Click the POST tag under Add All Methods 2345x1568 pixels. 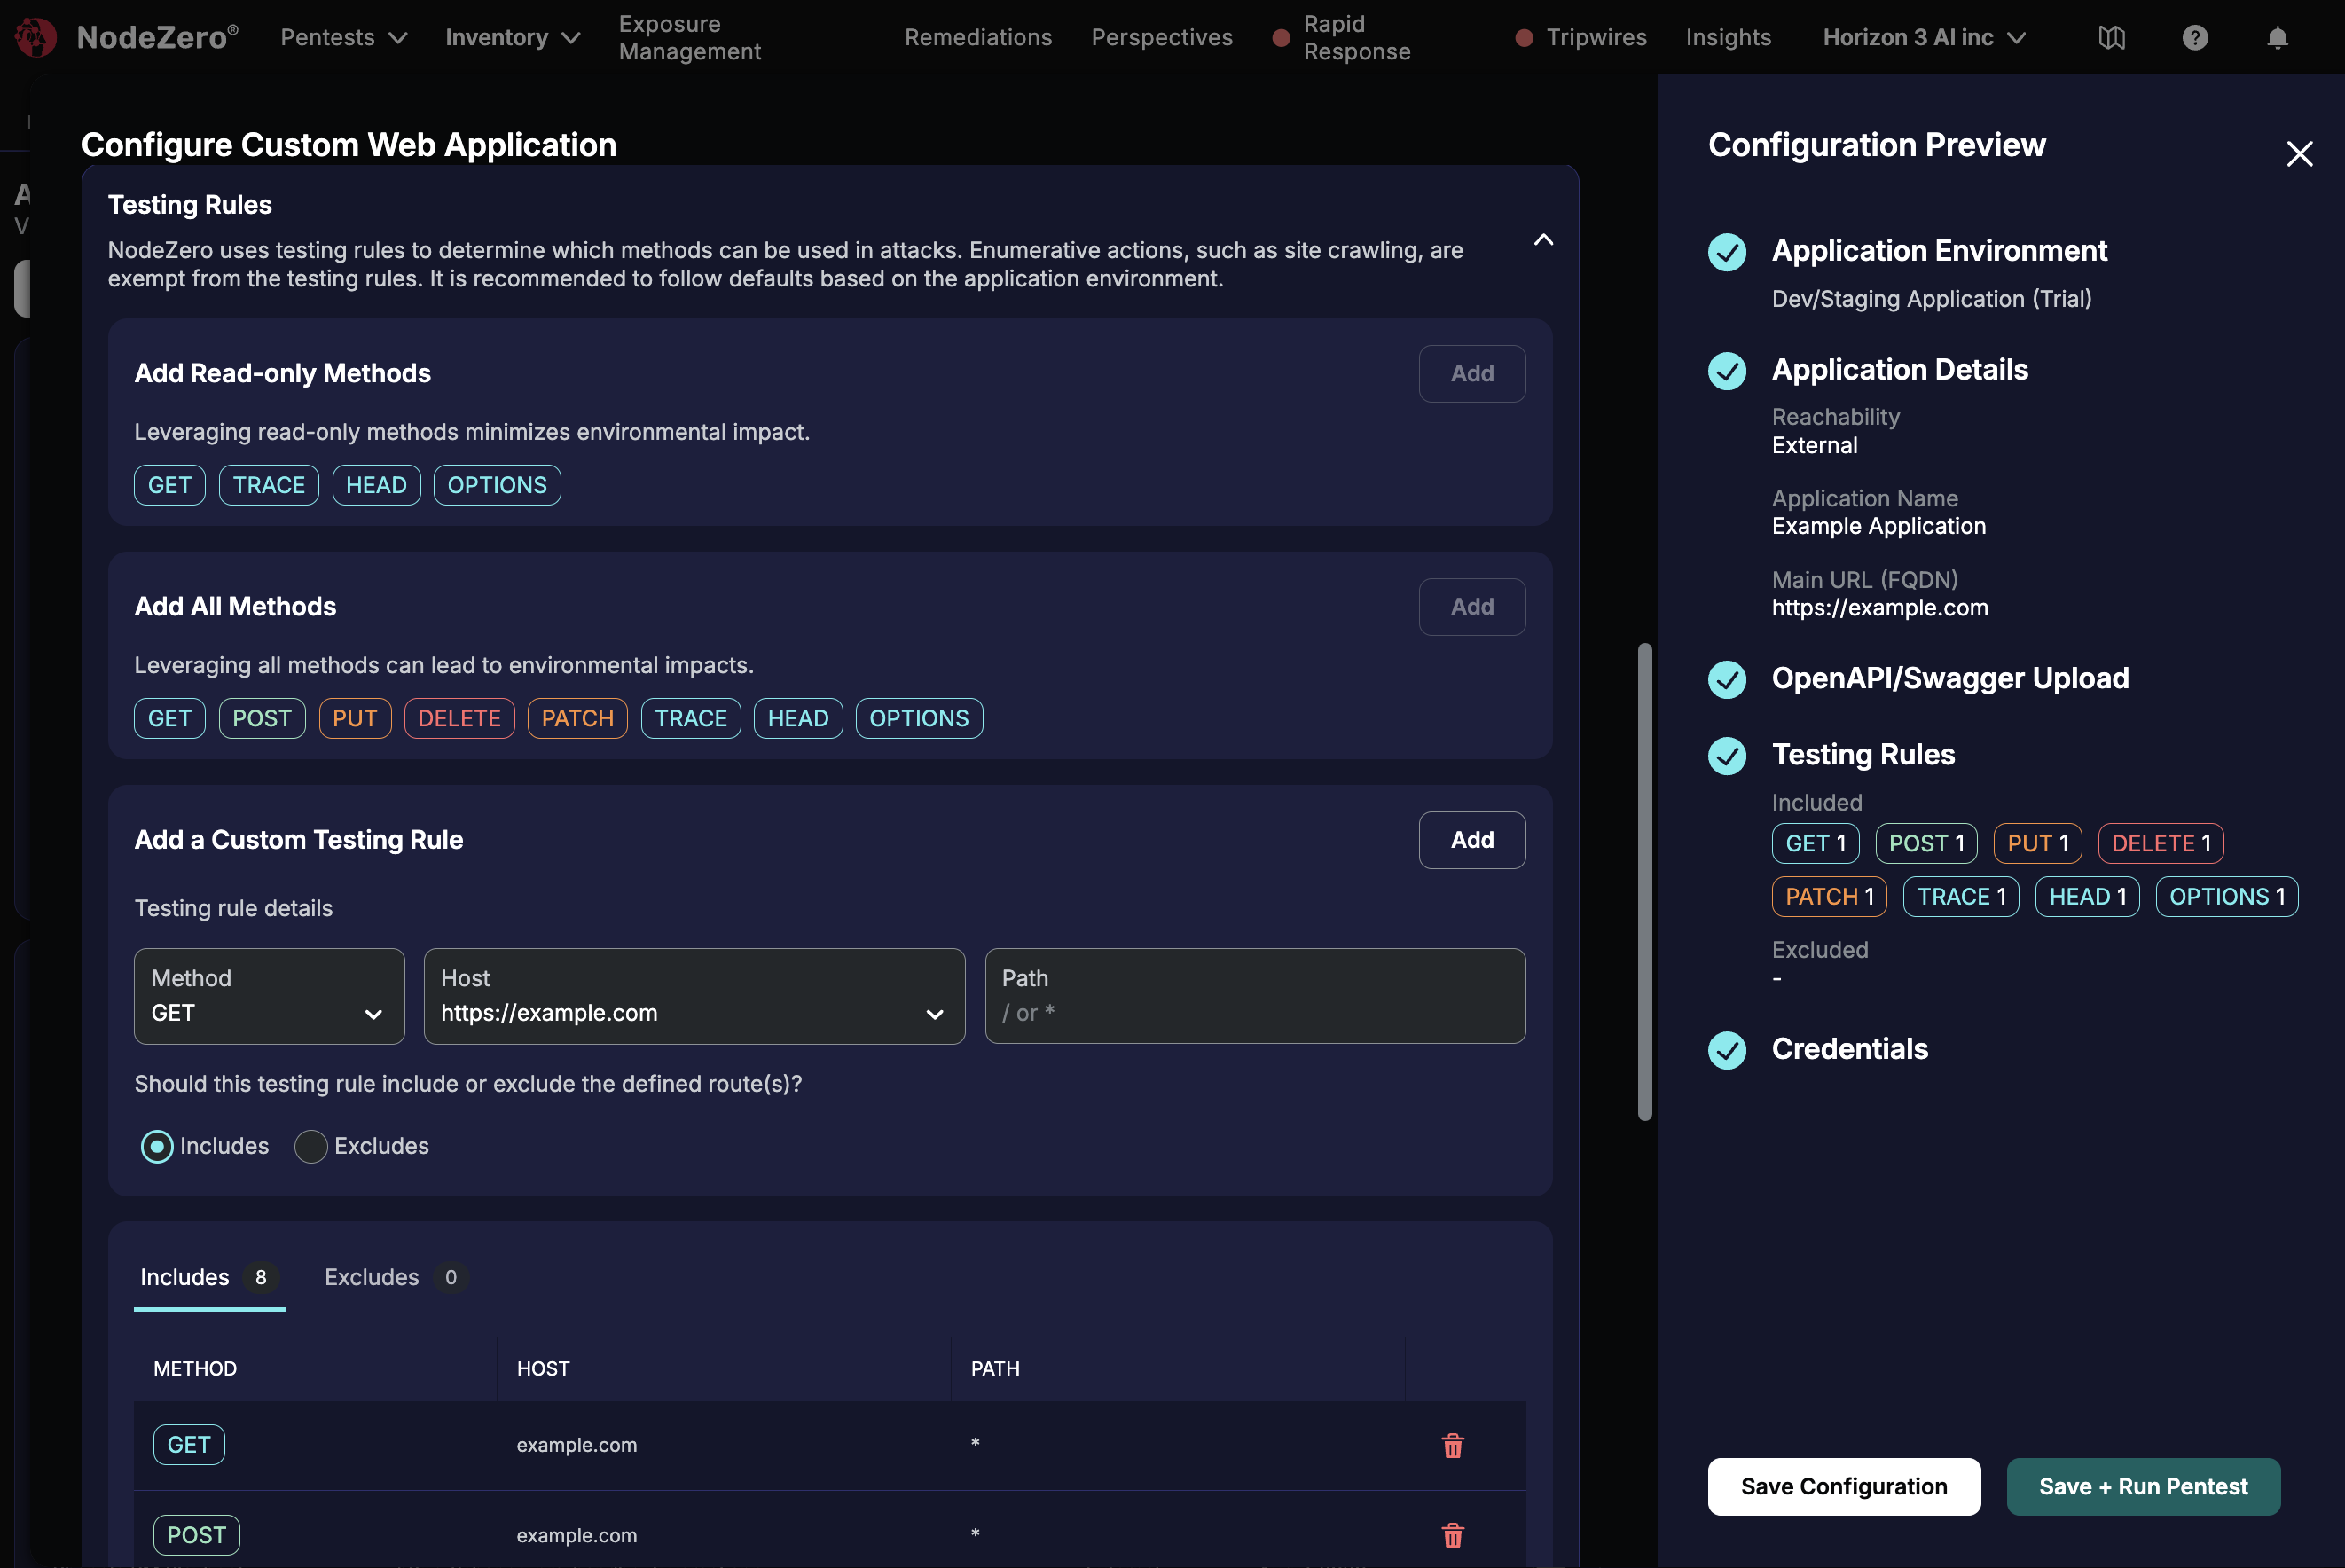tap(262, 718)
